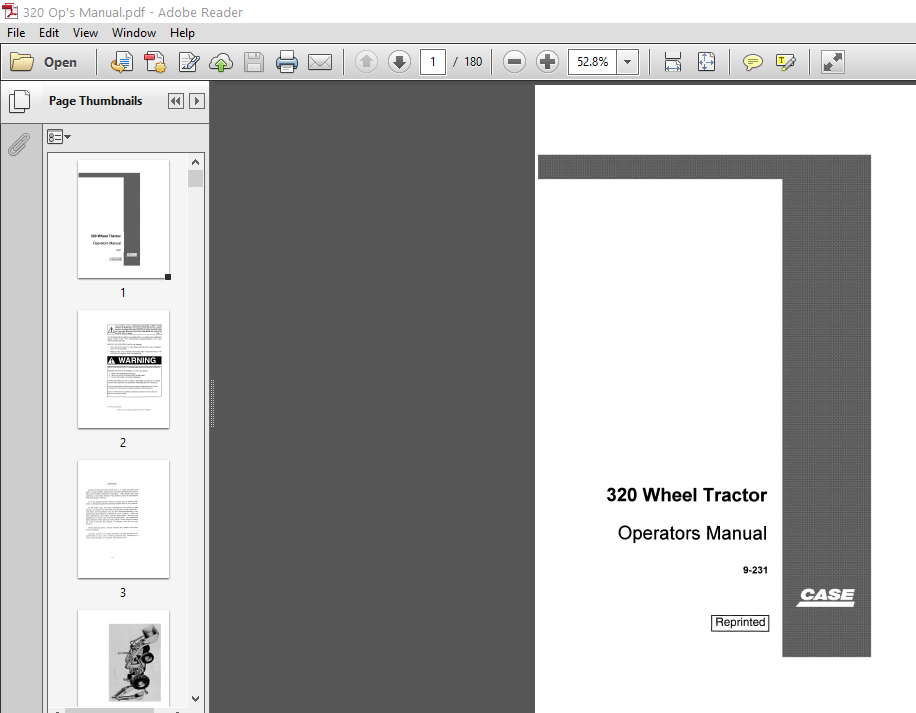This screenshot has height=713, width=916.
Task: Go to next page arrow
Action: click(x=400, y=62)
